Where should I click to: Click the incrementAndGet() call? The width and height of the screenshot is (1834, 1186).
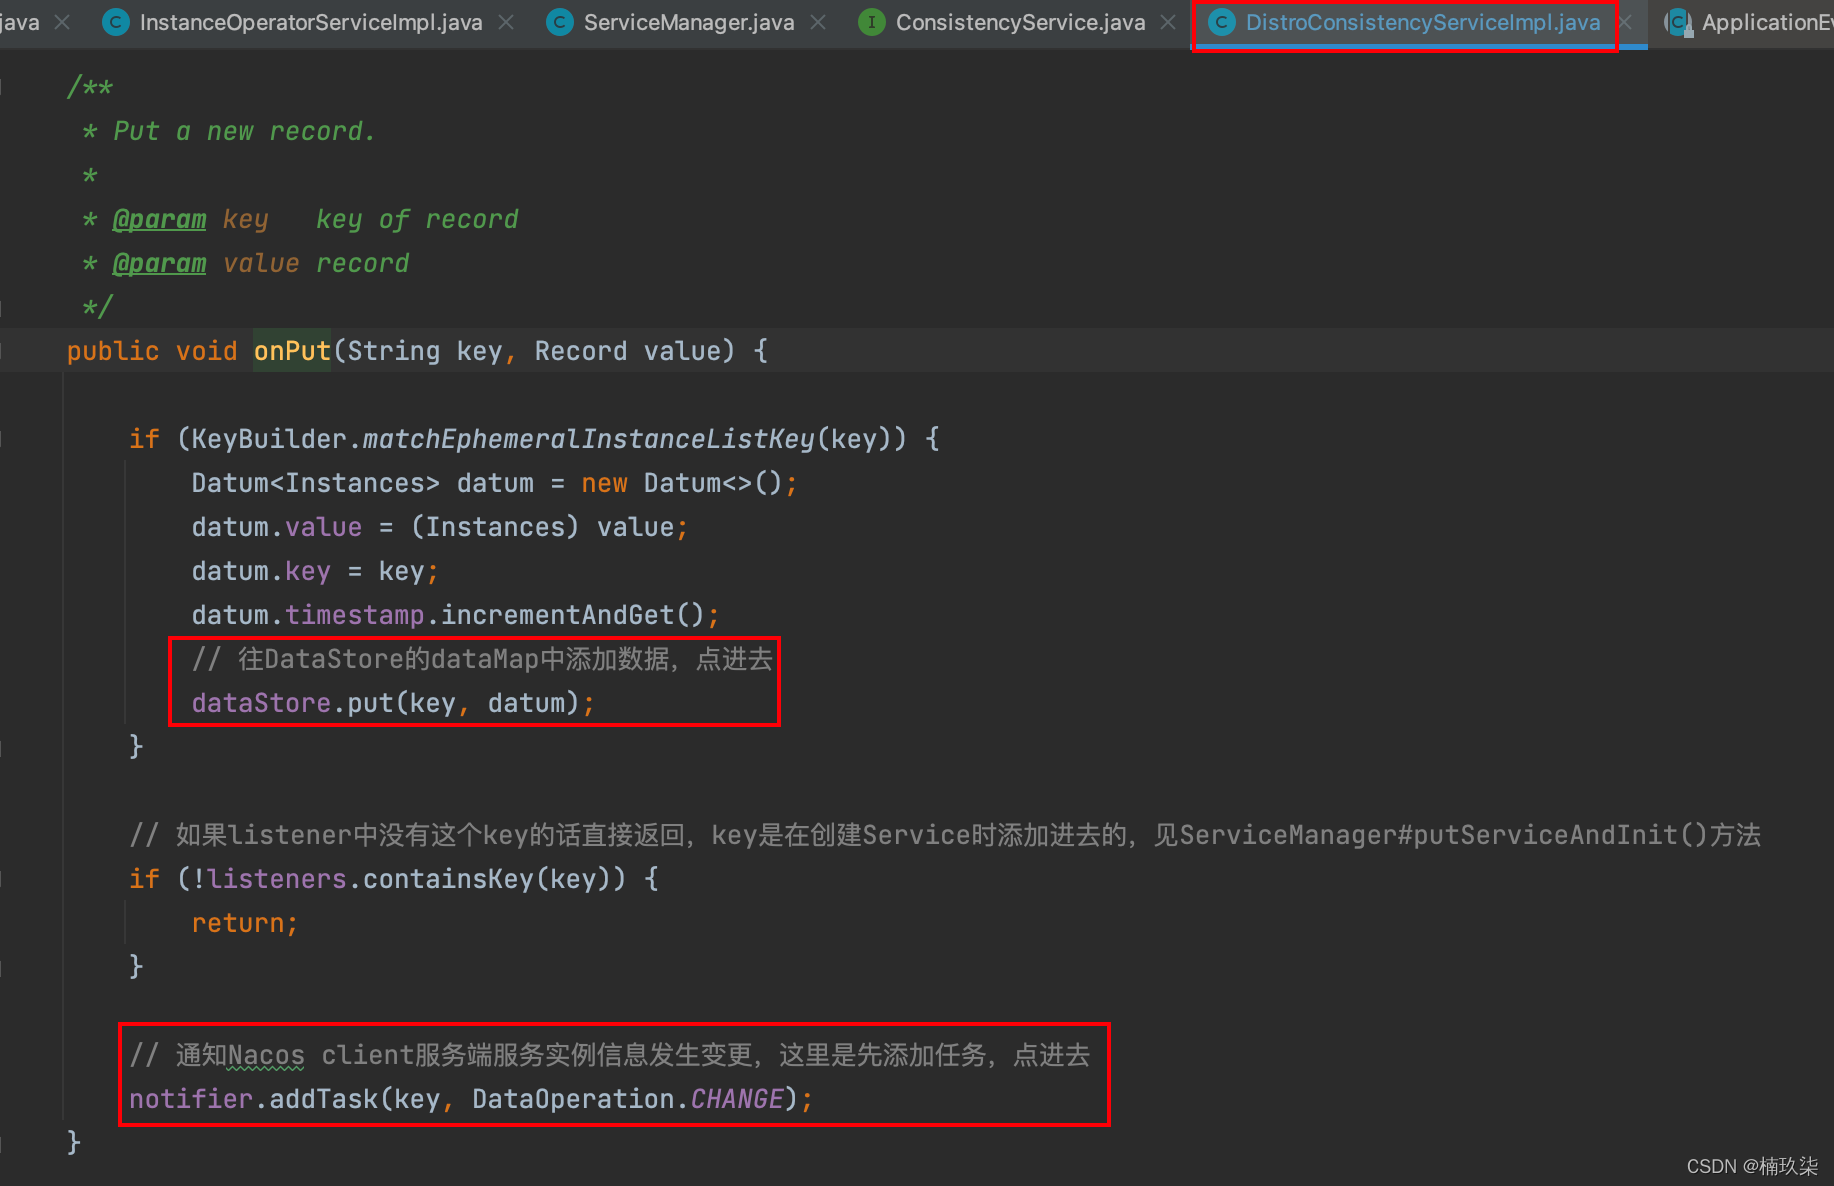[x=573, y=615]
